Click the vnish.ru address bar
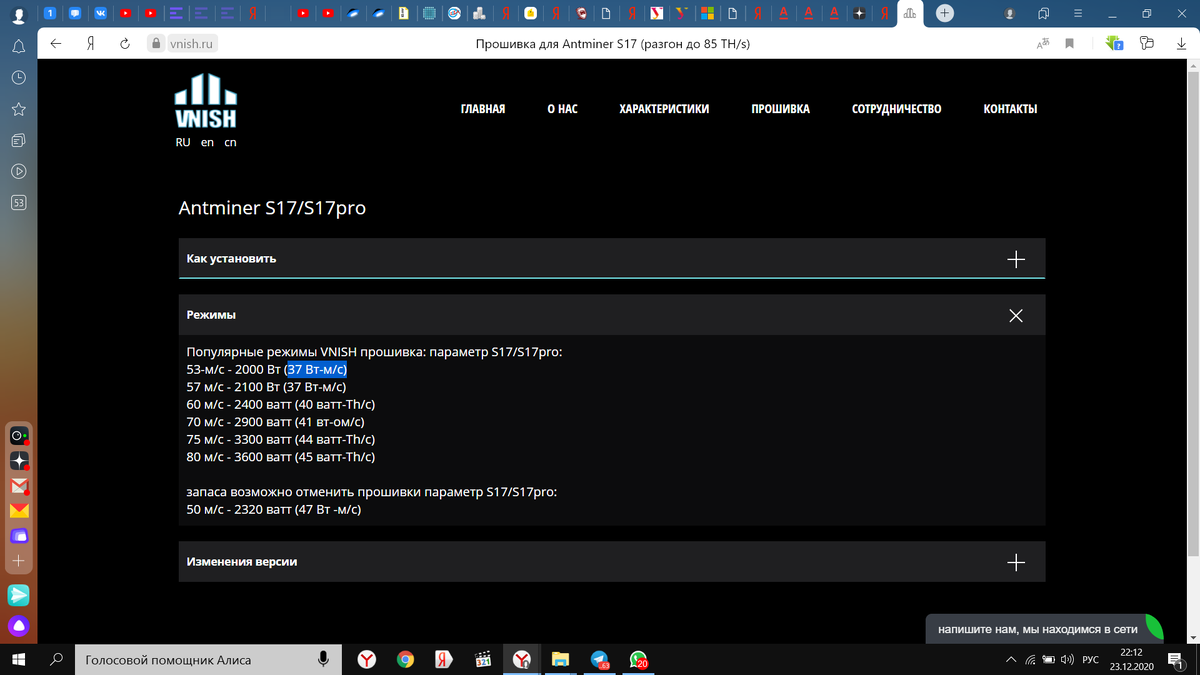This screenshot has height=675, width=1200. click(190, 44)
